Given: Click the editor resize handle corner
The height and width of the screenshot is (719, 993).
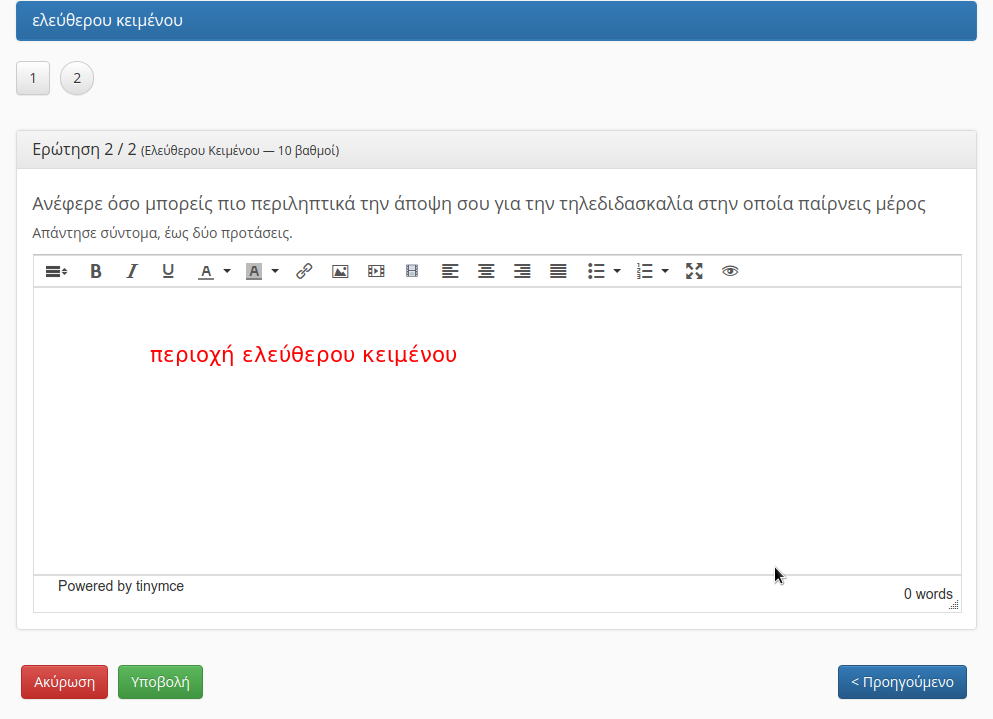Looking at the screenshot, I should [954, 605].
